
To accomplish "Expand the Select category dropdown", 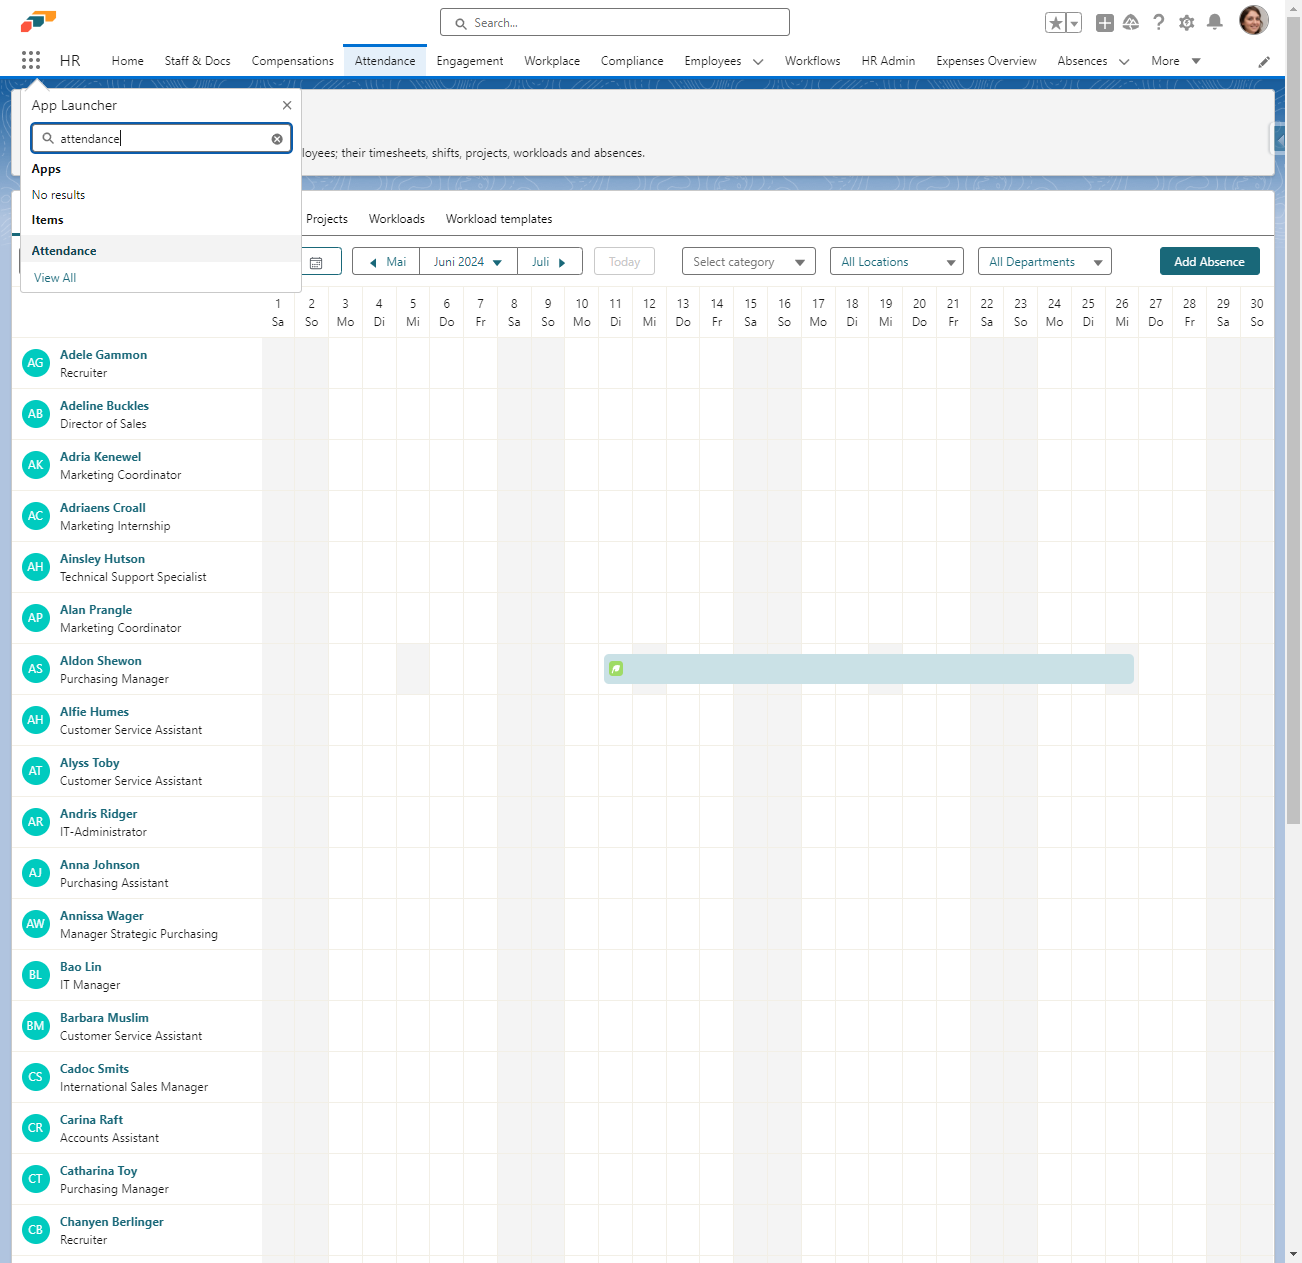I will pos(748,262).
